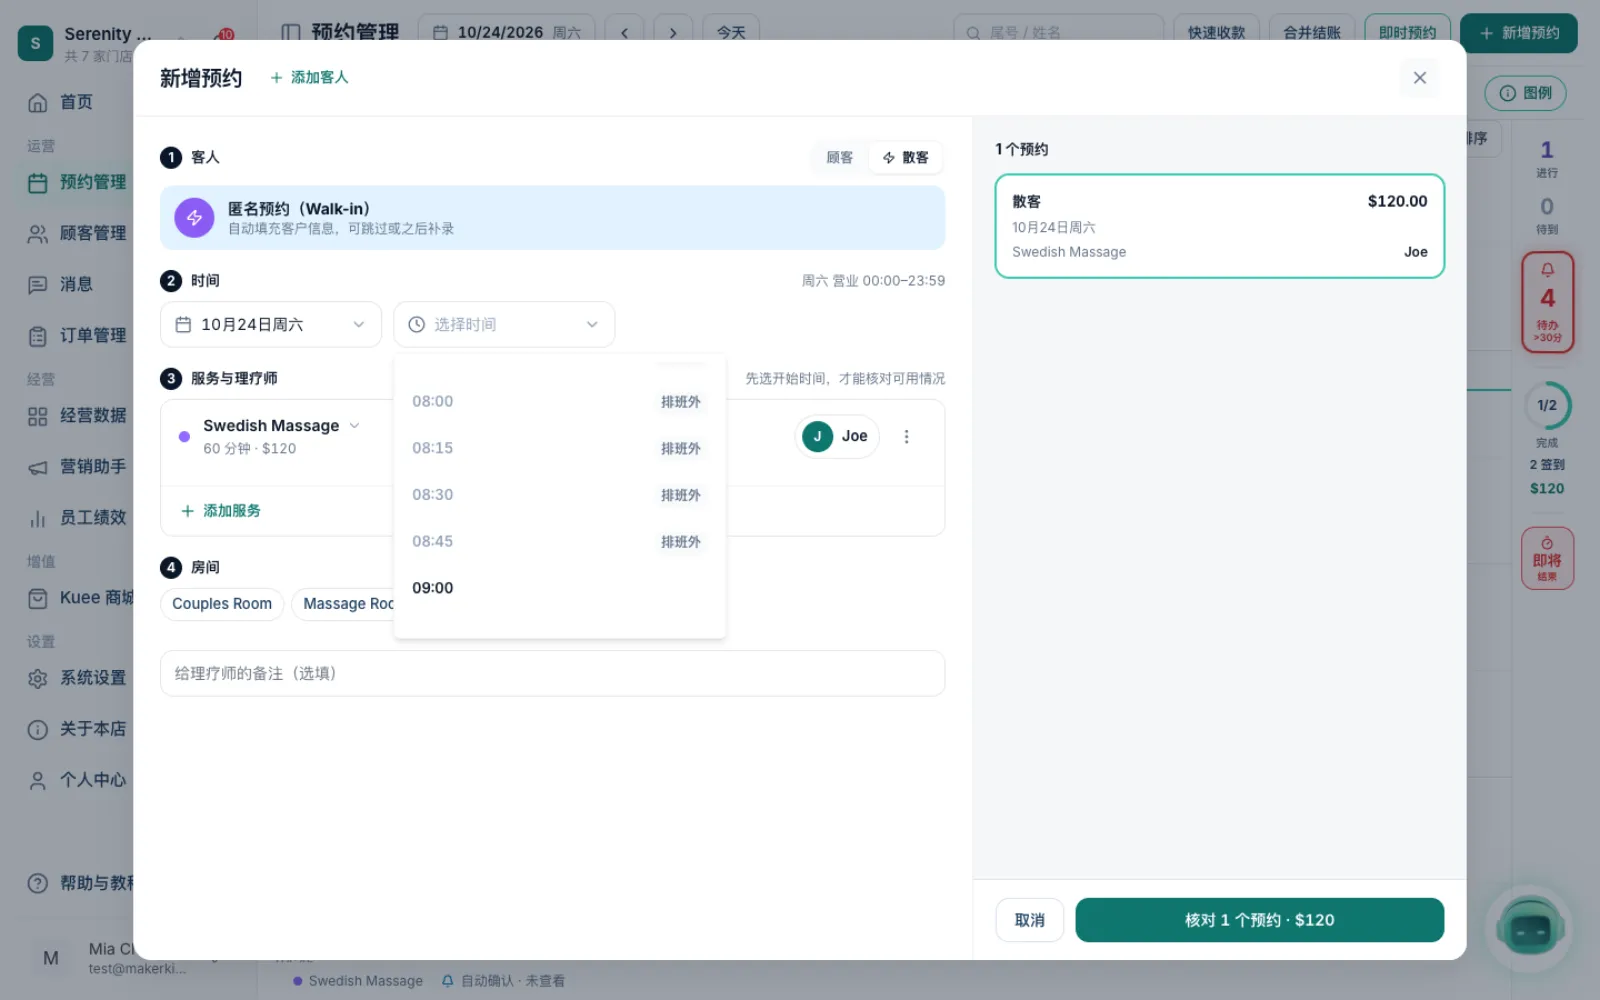Viewport: 1600px width, 1000px height.
Task: Switch the customer type to 散客
Action: click(905, 158)
